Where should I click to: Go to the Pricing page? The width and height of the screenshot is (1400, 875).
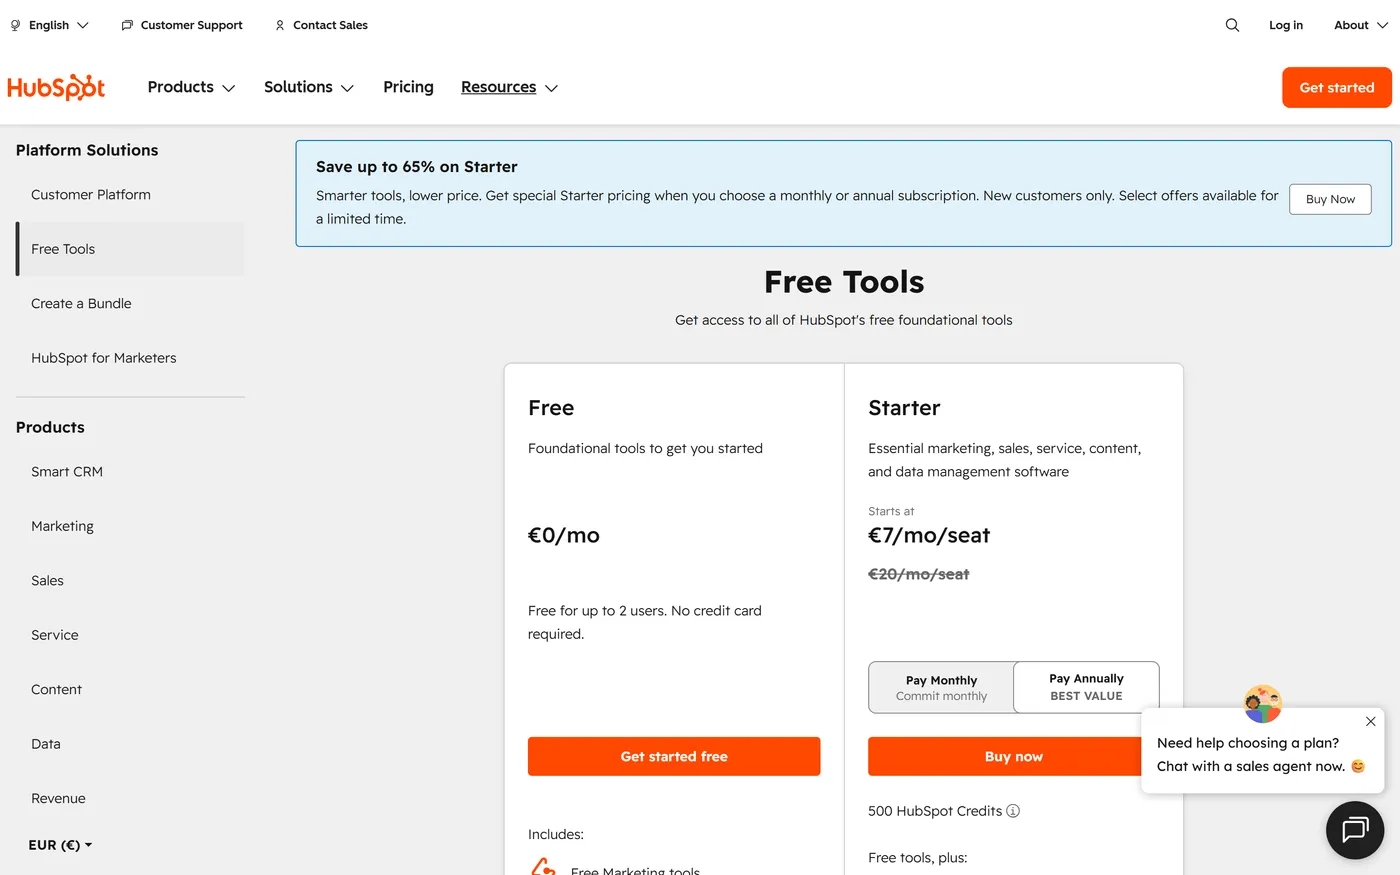coord(408,87)
